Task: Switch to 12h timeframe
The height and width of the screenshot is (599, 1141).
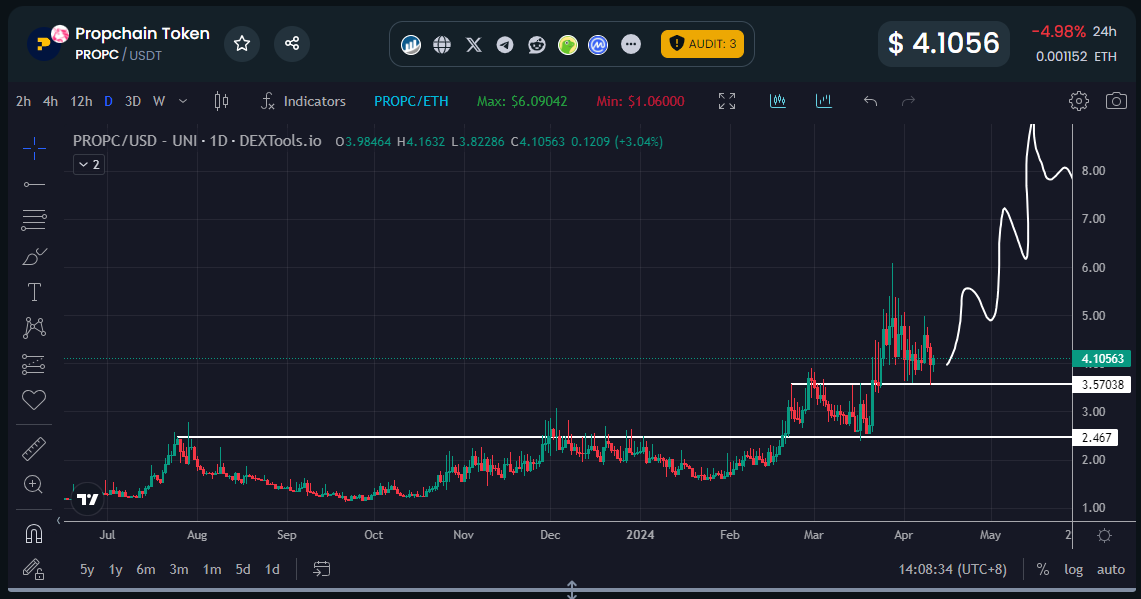Action: [81, 101]
